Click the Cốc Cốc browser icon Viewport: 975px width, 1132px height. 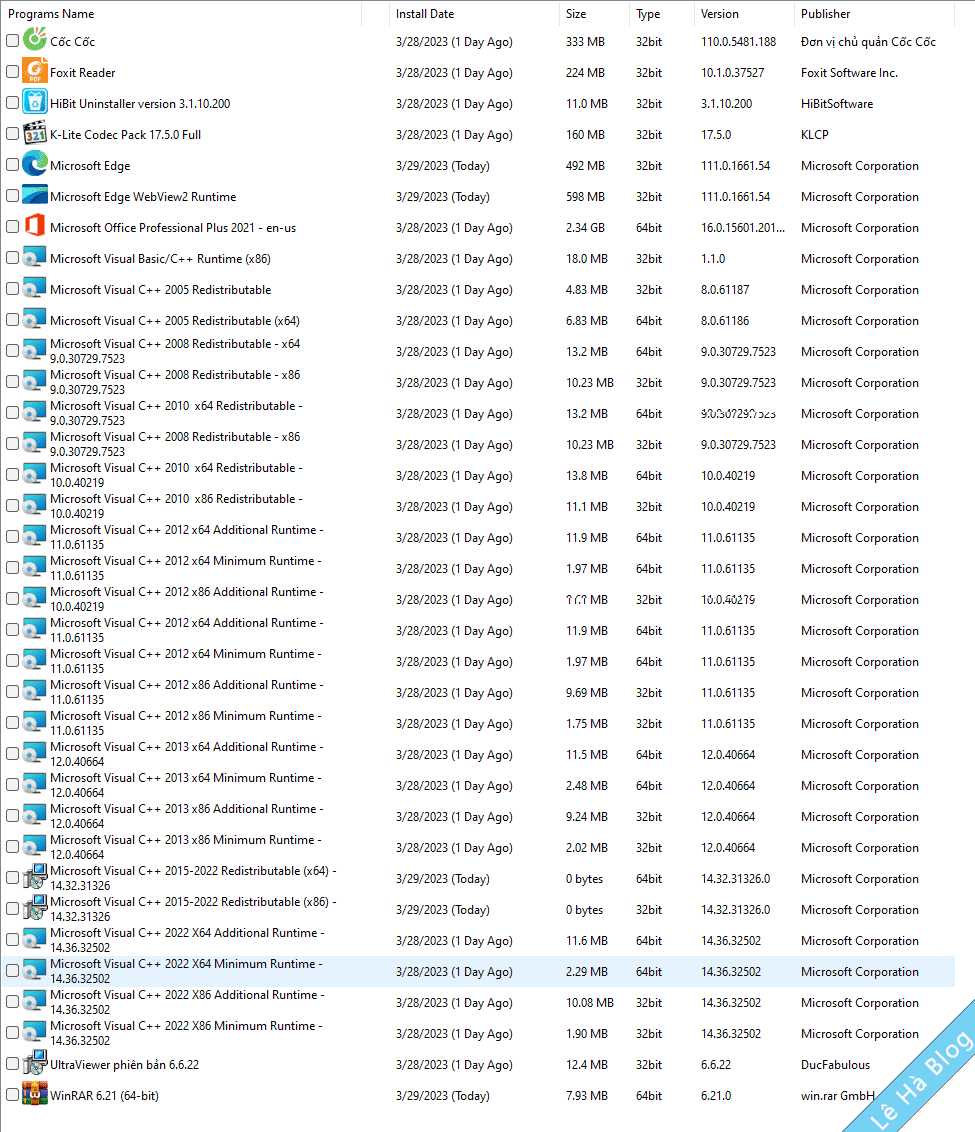click(x=35, y=39)
